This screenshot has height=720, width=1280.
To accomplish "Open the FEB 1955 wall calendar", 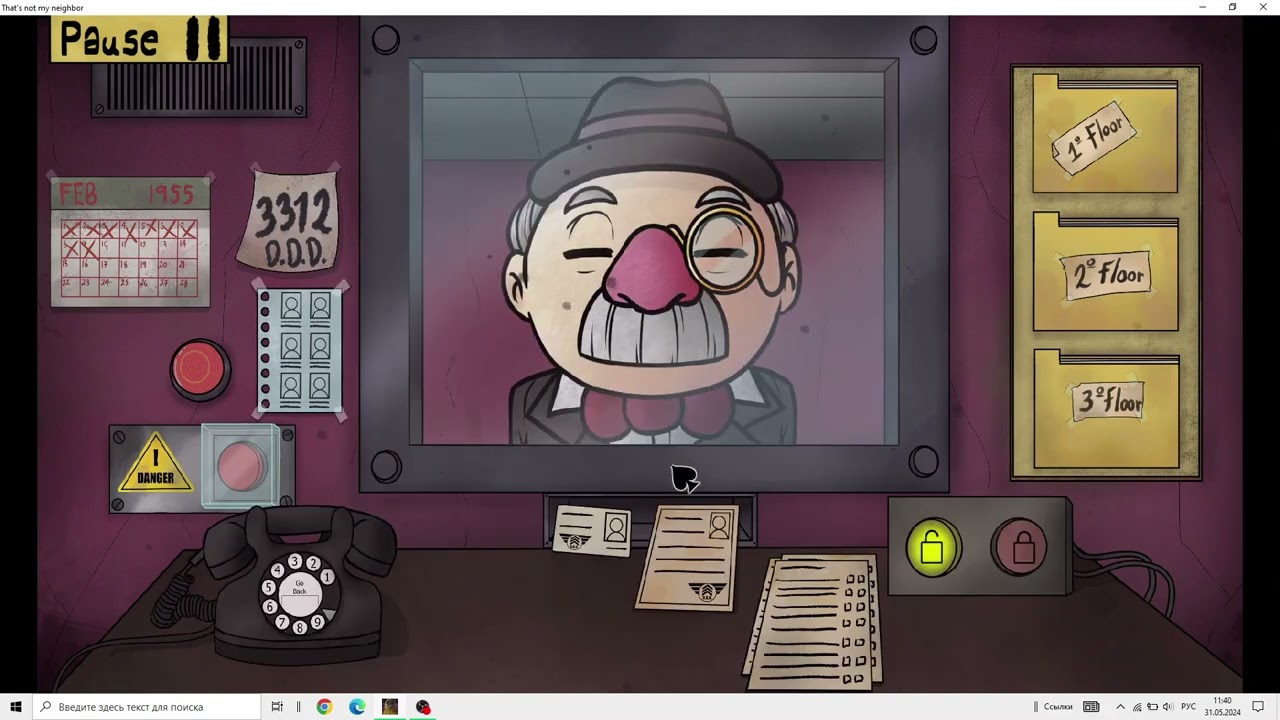I will coord(131,242).
